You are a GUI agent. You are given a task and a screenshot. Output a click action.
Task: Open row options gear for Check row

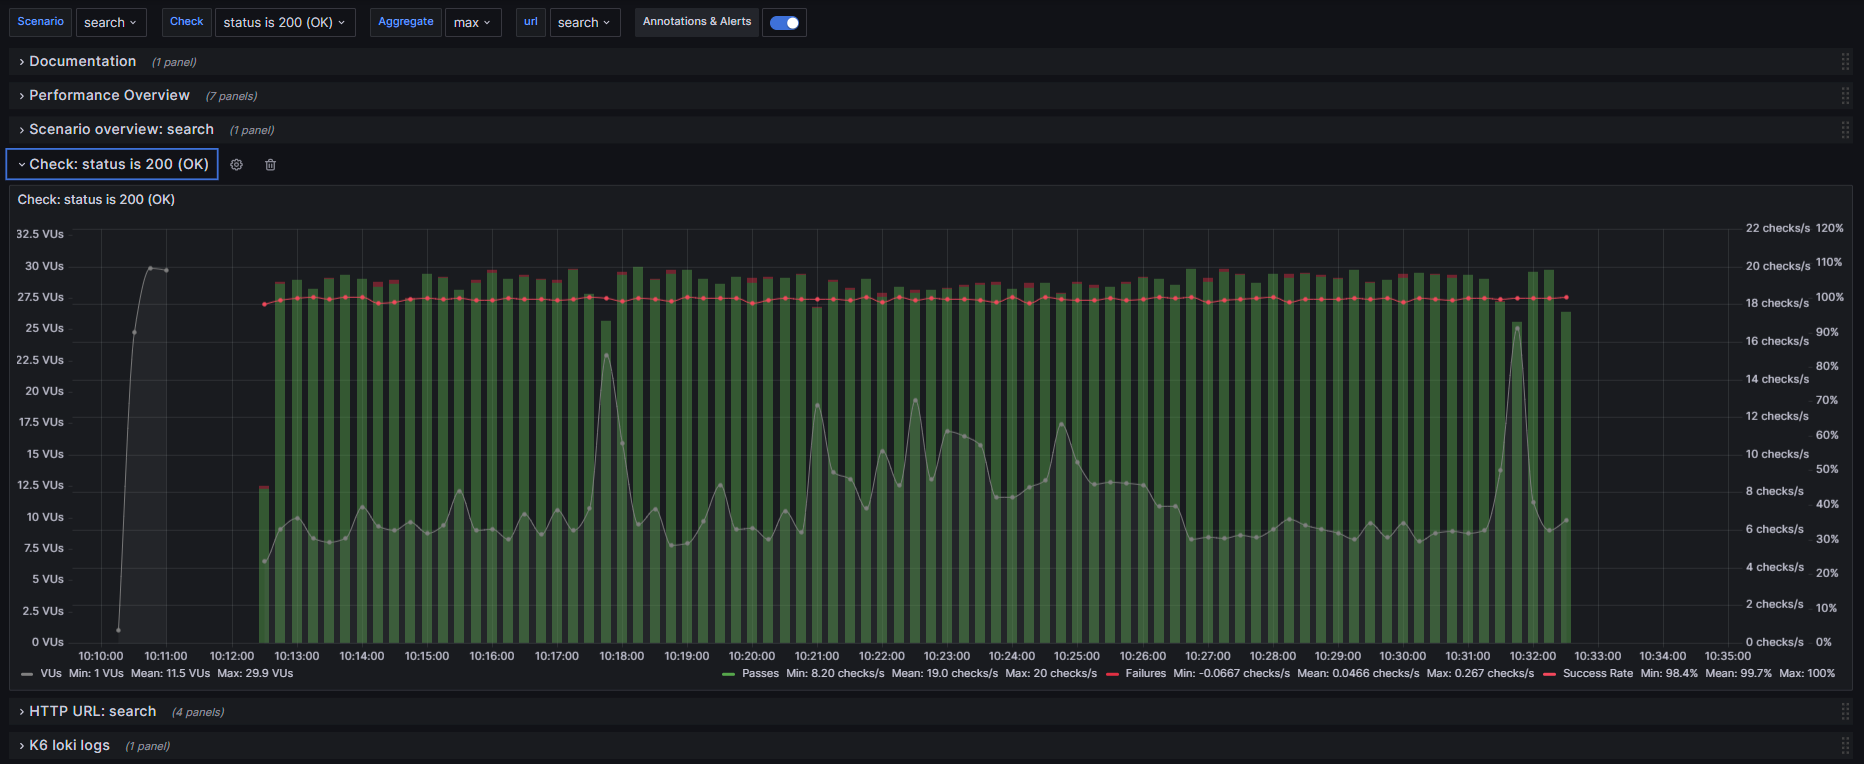237,165
